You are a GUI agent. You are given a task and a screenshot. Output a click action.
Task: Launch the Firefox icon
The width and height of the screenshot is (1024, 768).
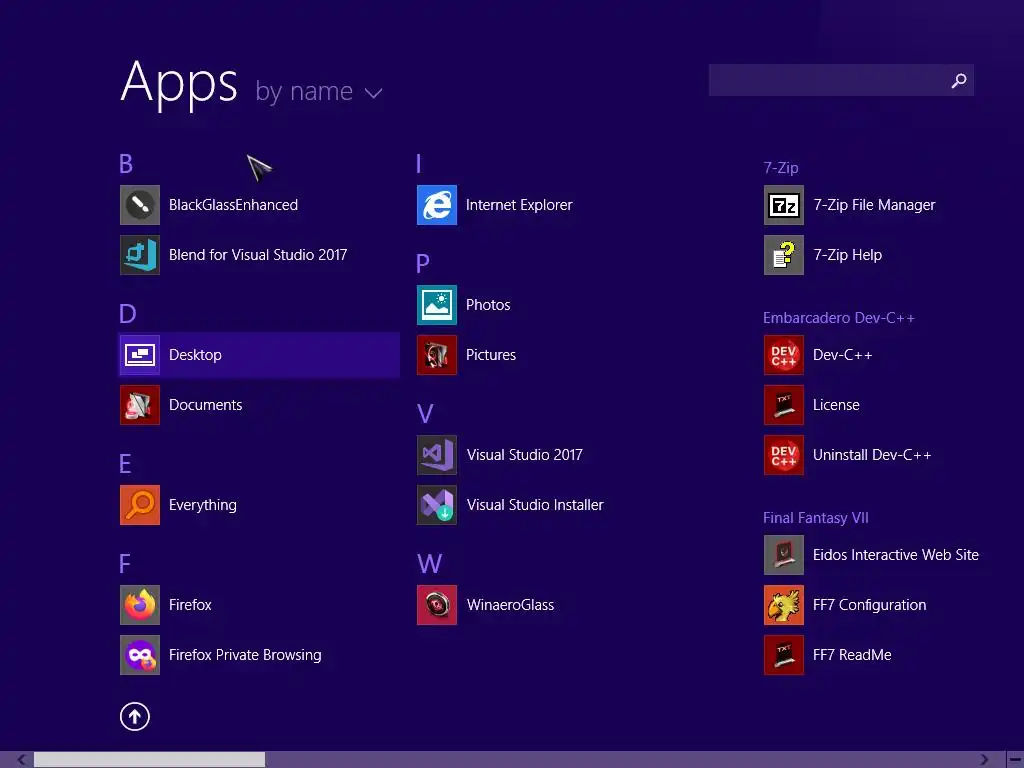click(140, 605)
